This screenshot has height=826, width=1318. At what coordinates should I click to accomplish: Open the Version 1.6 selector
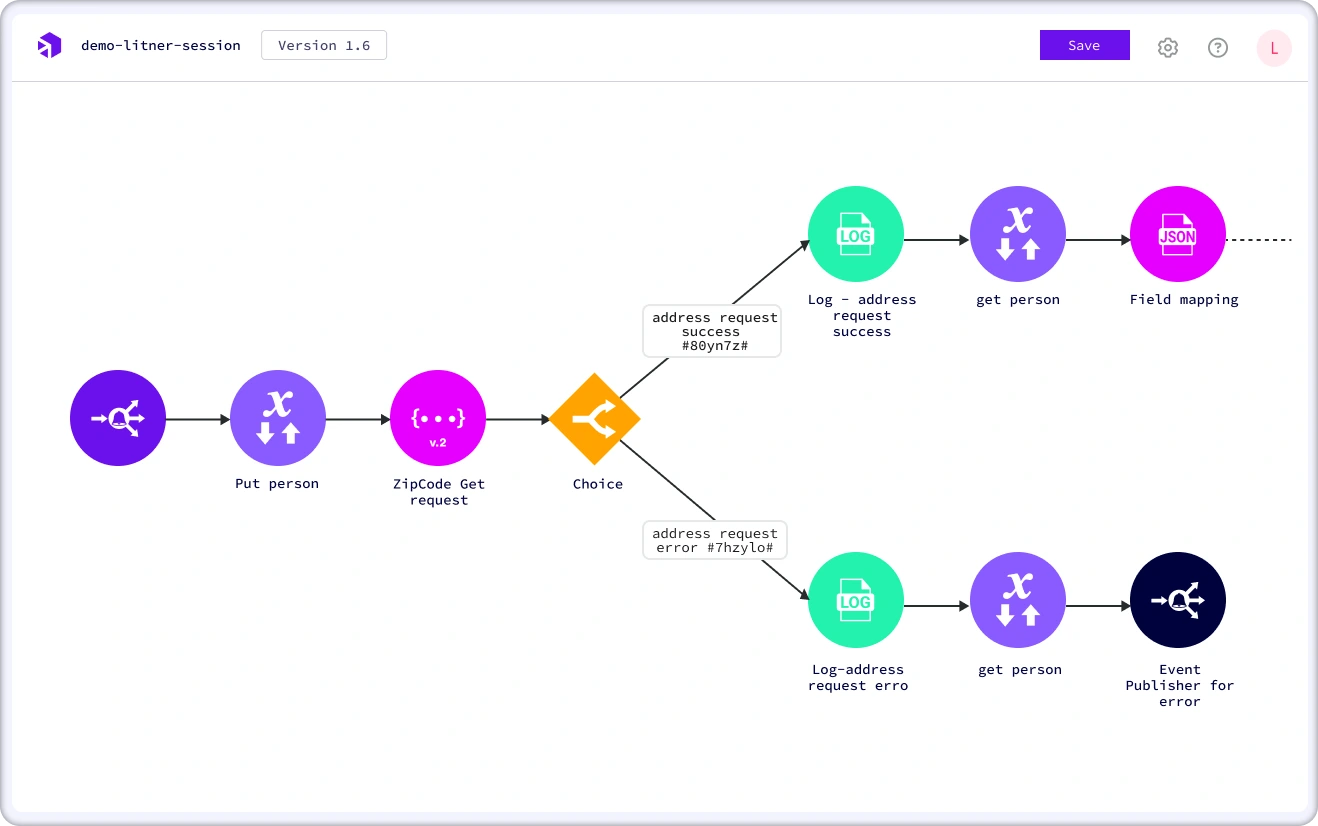(324, 45)
